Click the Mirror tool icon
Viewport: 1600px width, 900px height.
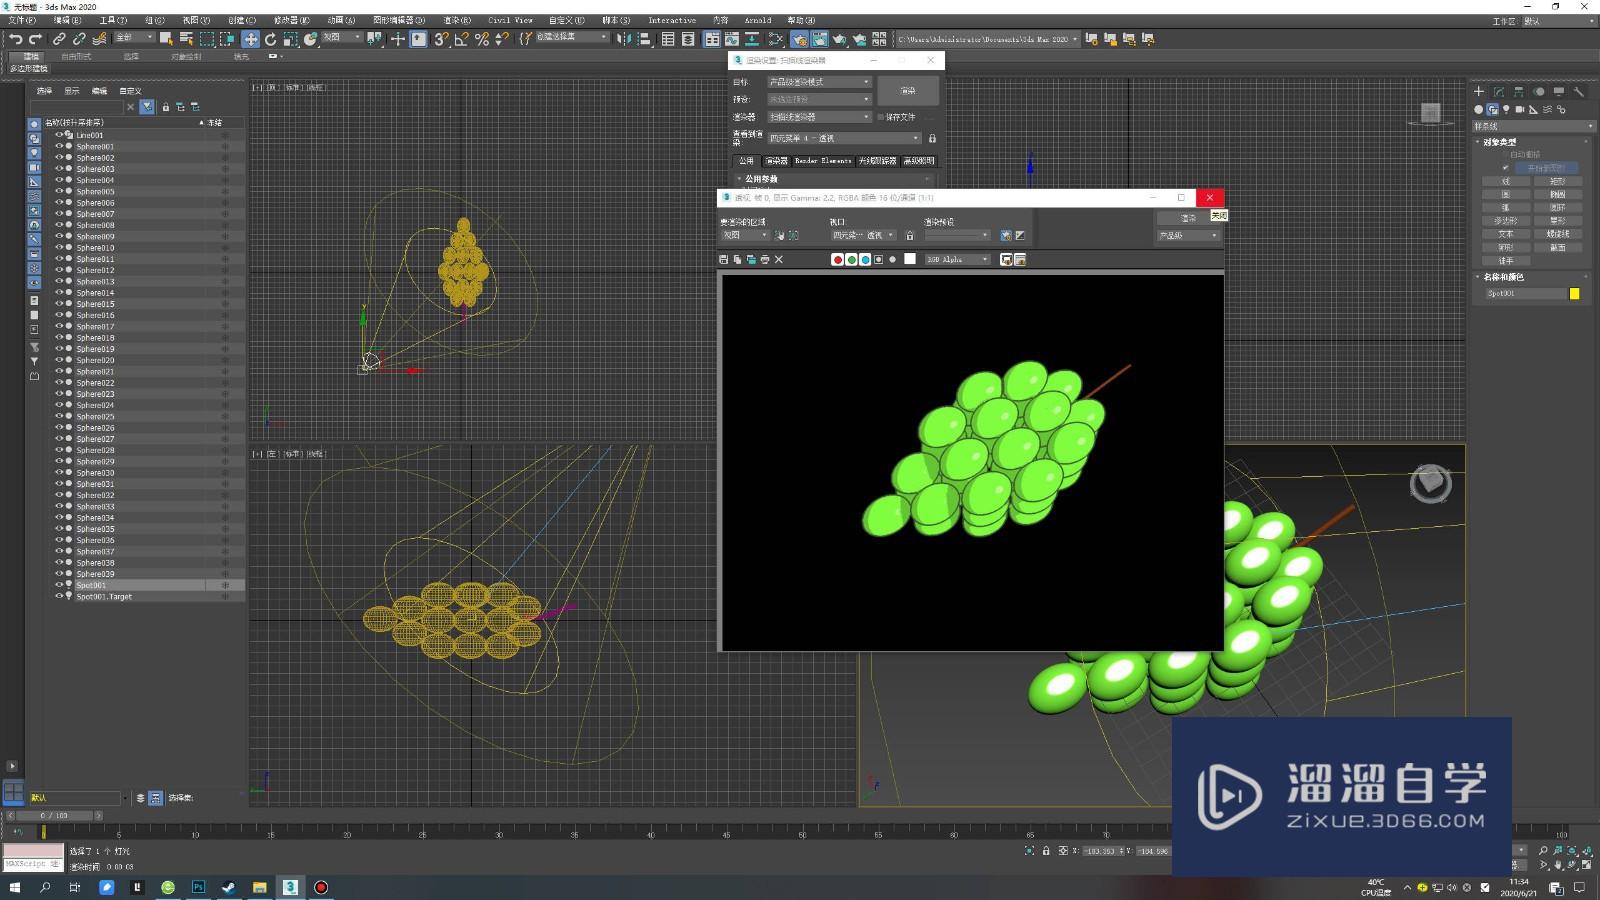pos(624,39)
